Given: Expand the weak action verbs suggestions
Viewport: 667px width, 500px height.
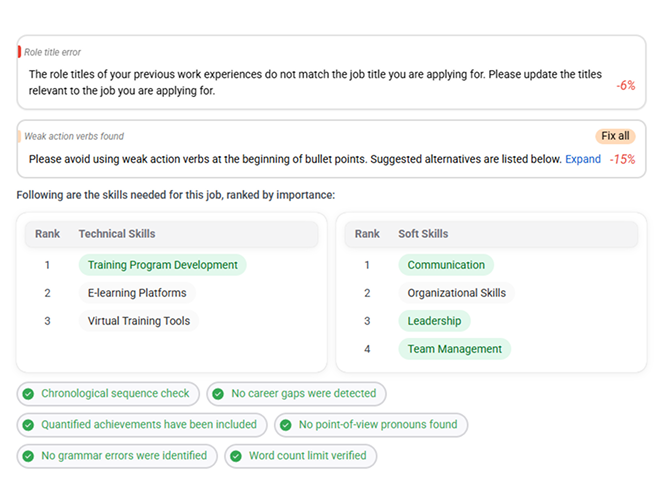Looking at the screenshot, I should pos(583,159).
